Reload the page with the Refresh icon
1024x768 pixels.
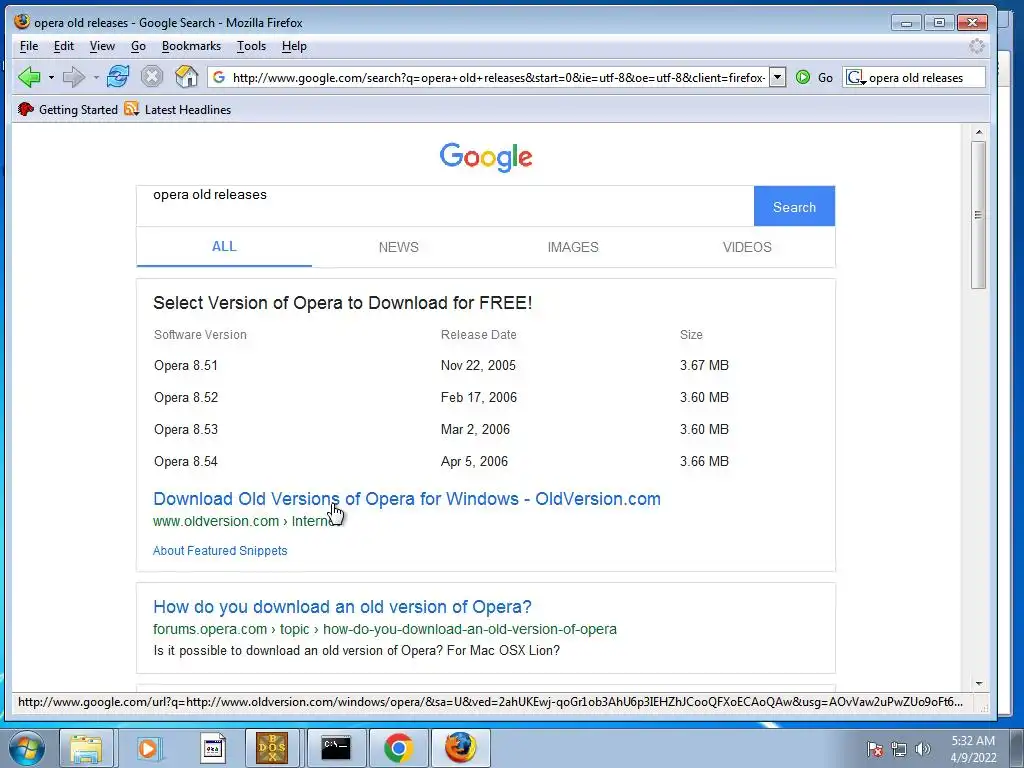click(118, 77)
